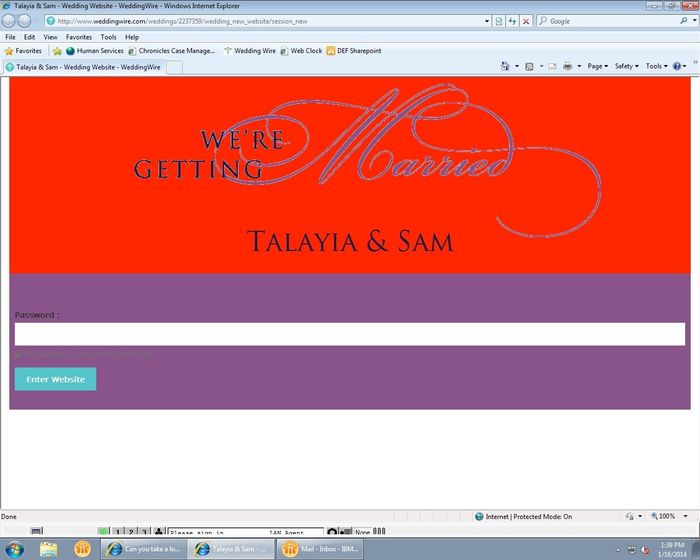Viewport: 700px width, 560px height.
Task: Open the Page dropdown menu
Action: click(x=597, y=66)
